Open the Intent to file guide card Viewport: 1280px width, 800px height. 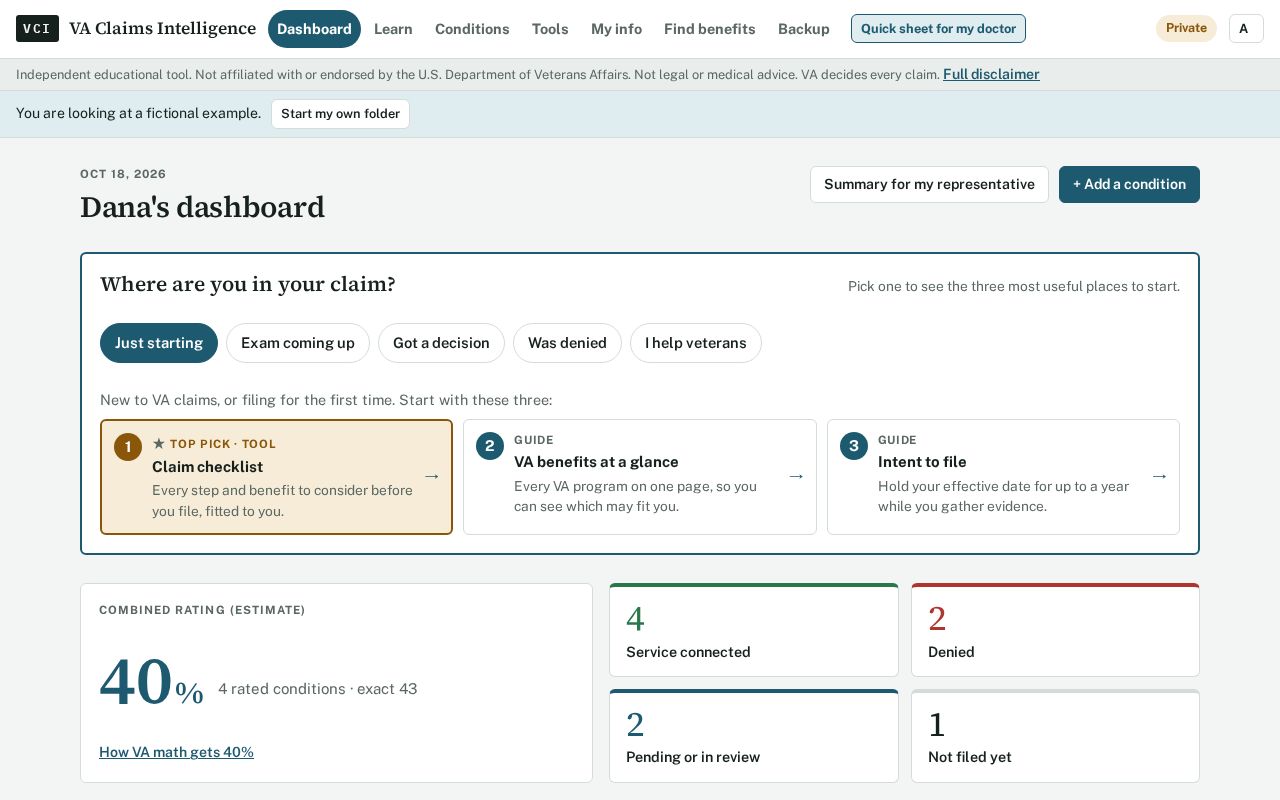(1003, 477)
